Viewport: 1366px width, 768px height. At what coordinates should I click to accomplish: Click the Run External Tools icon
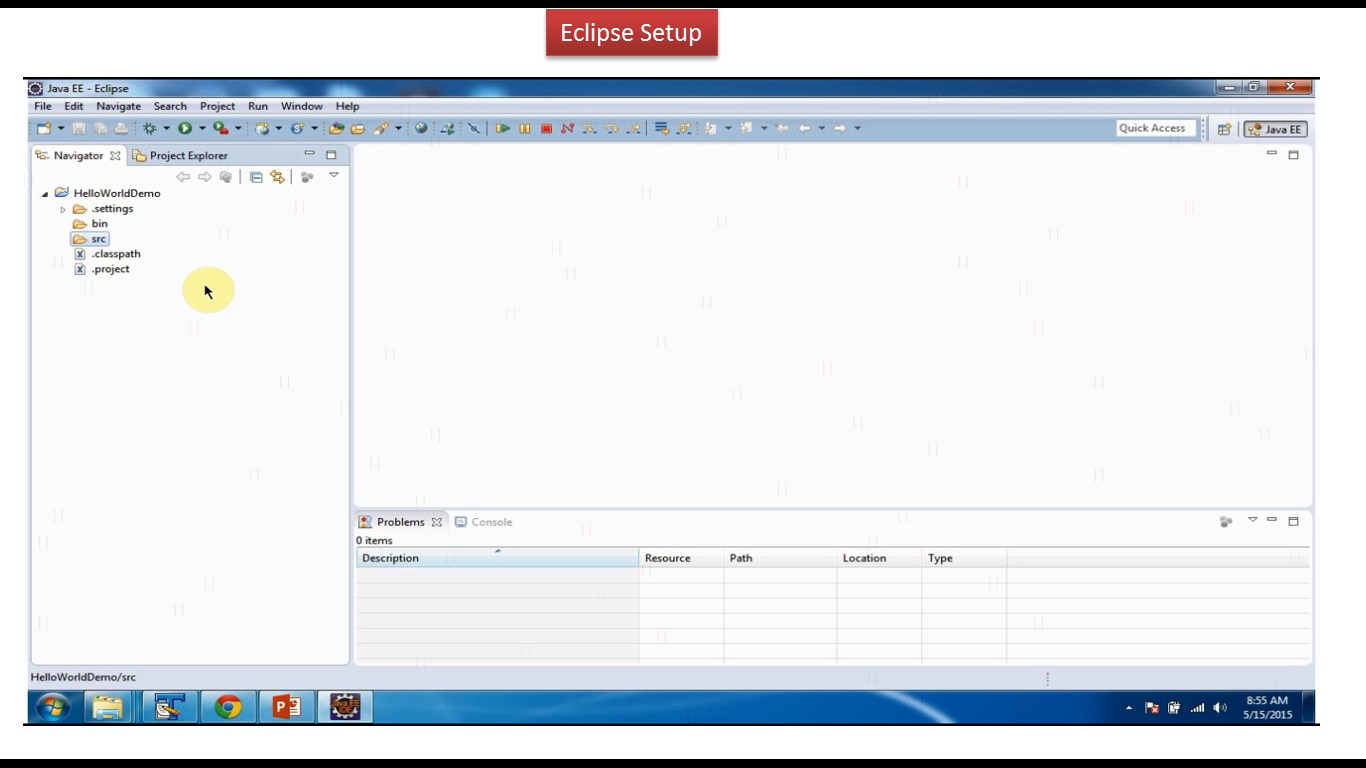point(221,128)
